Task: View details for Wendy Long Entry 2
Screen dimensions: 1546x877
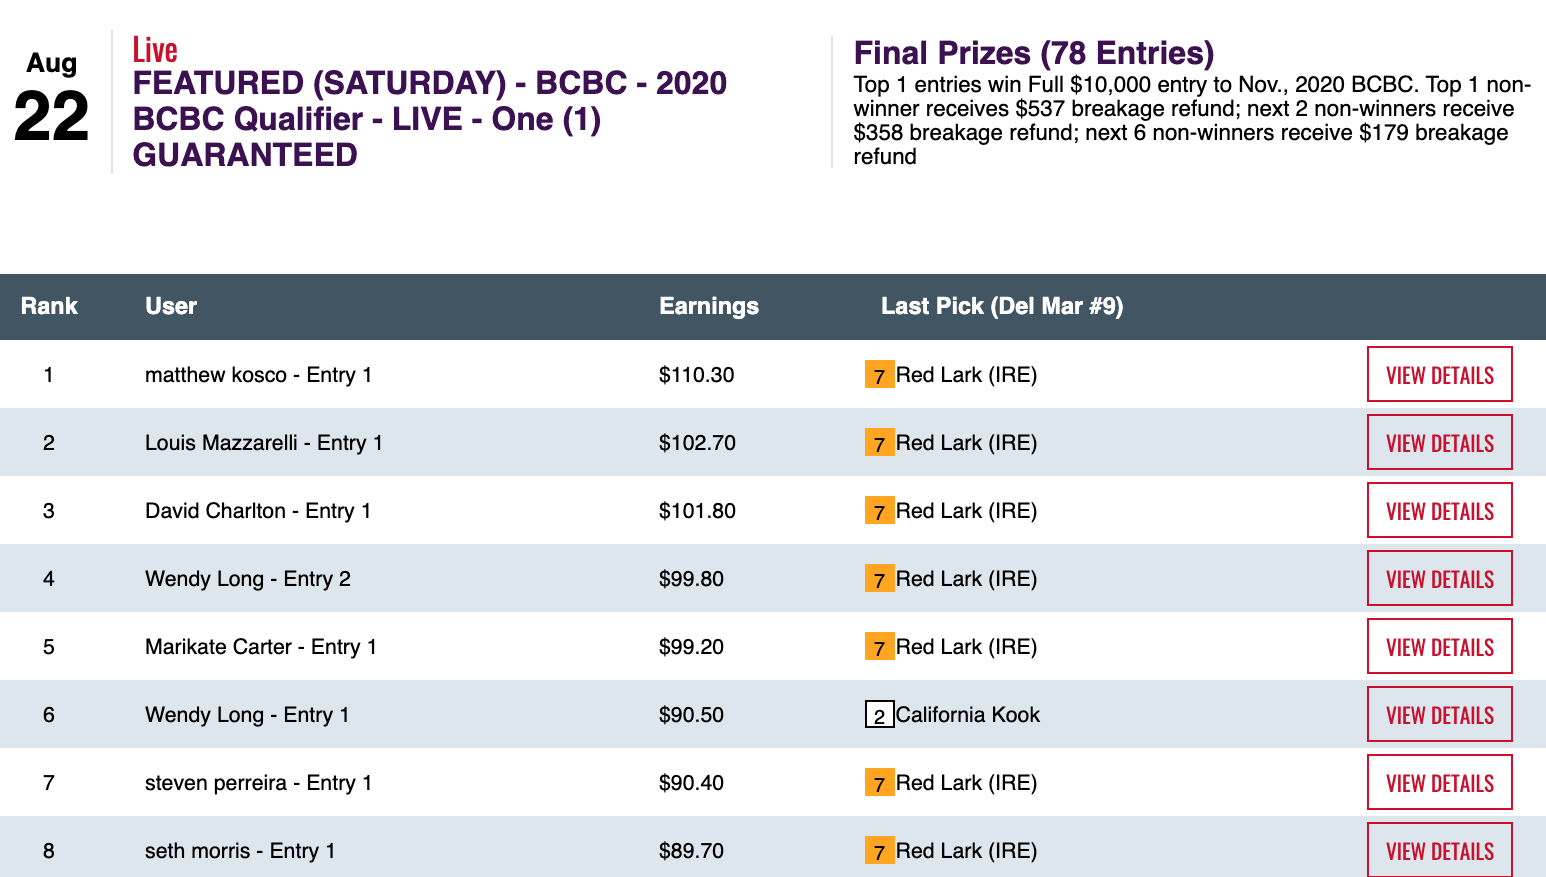Action: coord(1439,579)
